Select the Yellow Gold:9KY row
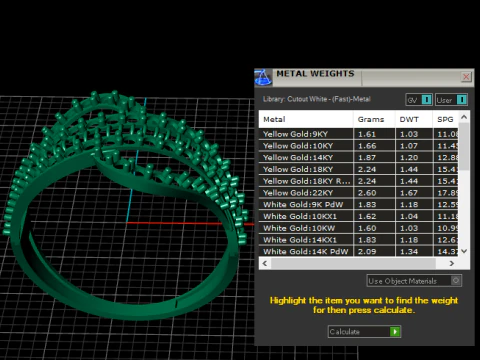Image resolution: width=480 pixels, height=360 pixels. click(x=358, y=134)
